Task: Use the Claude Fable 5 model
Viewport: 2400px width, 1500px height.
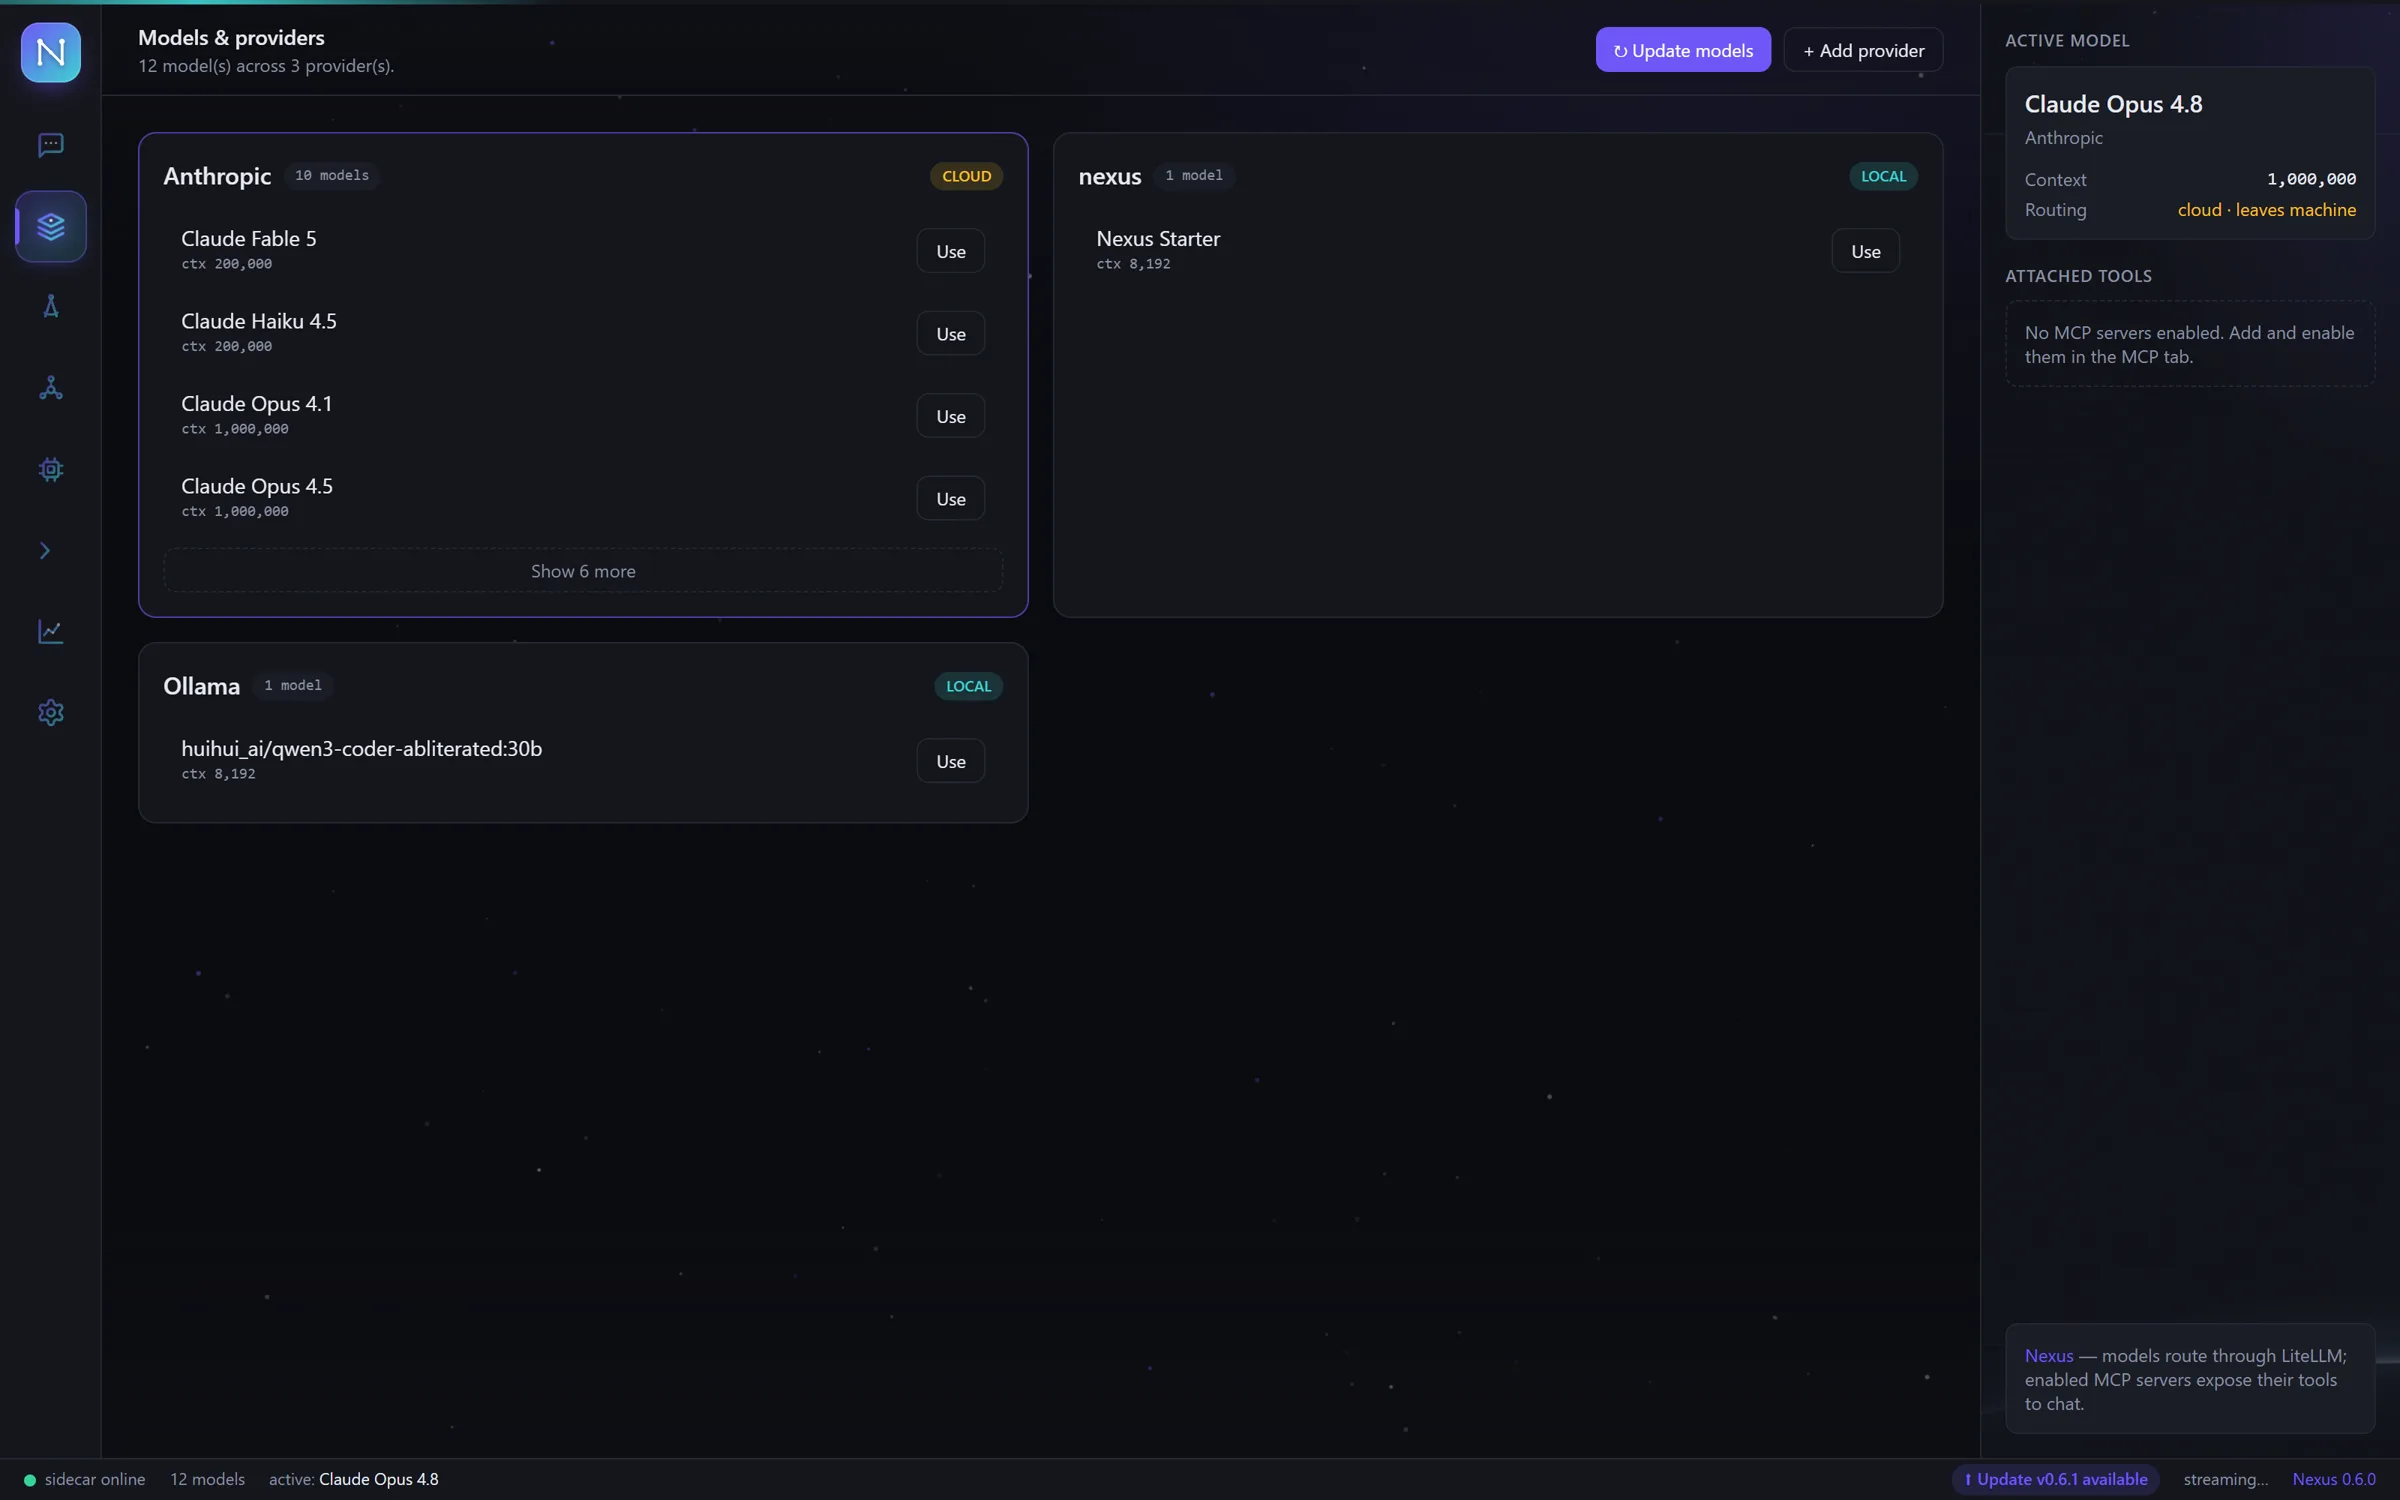Action: [x=950, y=251]
